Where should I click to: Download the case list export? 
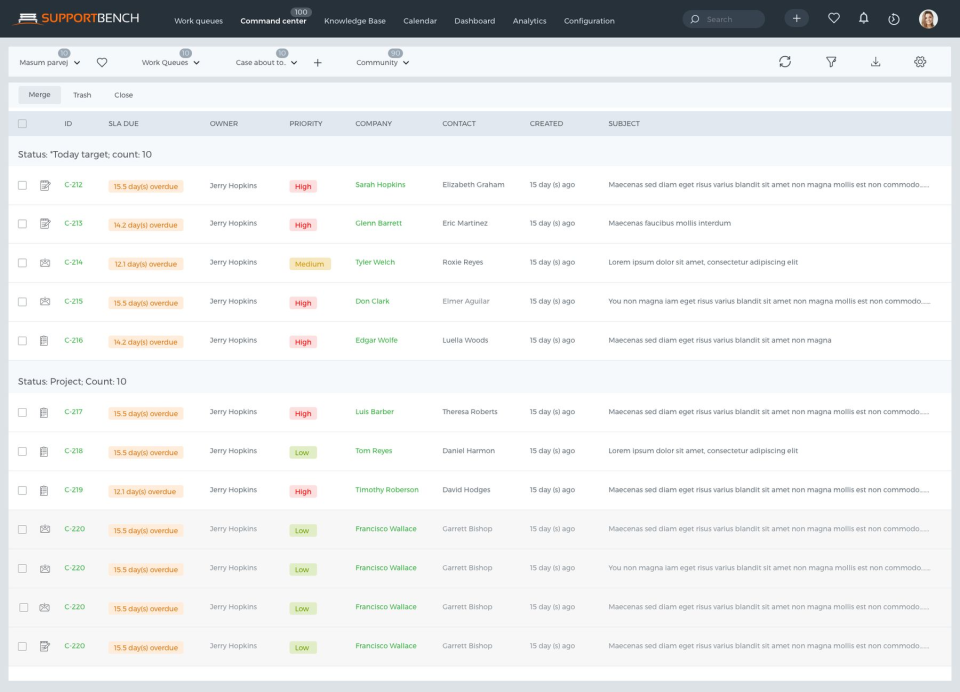pos(875,61)
